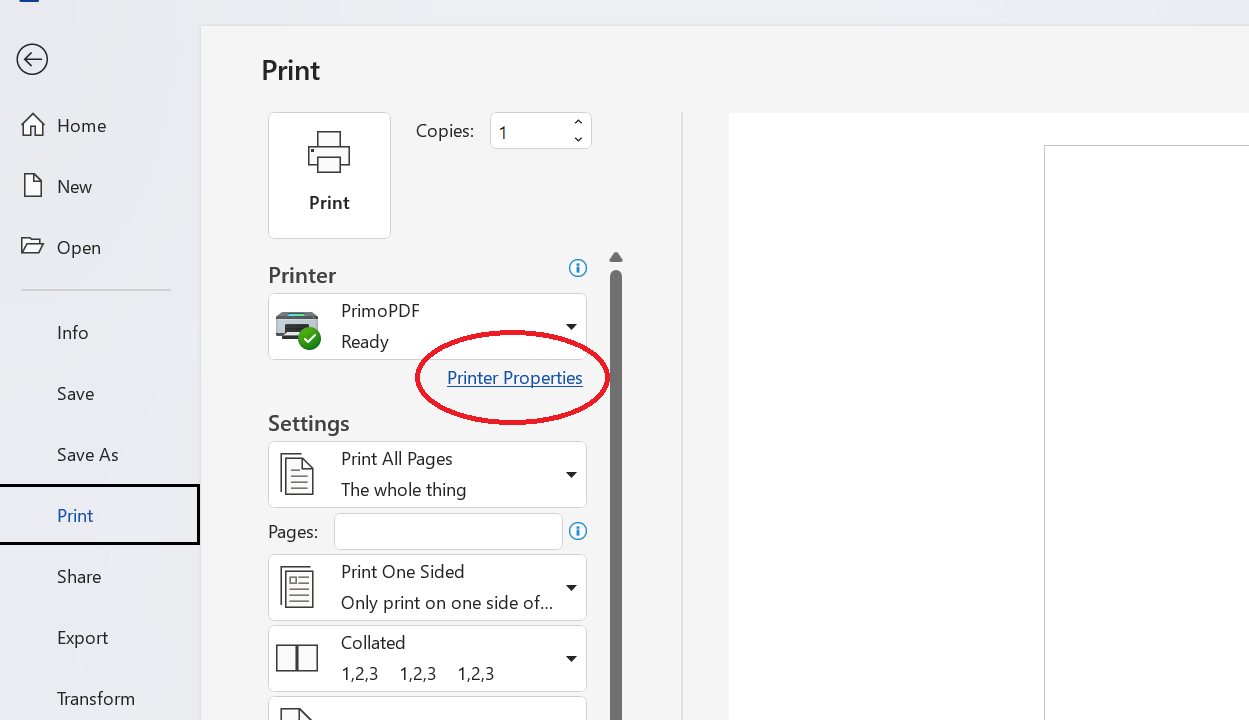This screenshot has height=720, width=1249.
Task: Click the Print One Sided page icon
Action: (297, 588)
